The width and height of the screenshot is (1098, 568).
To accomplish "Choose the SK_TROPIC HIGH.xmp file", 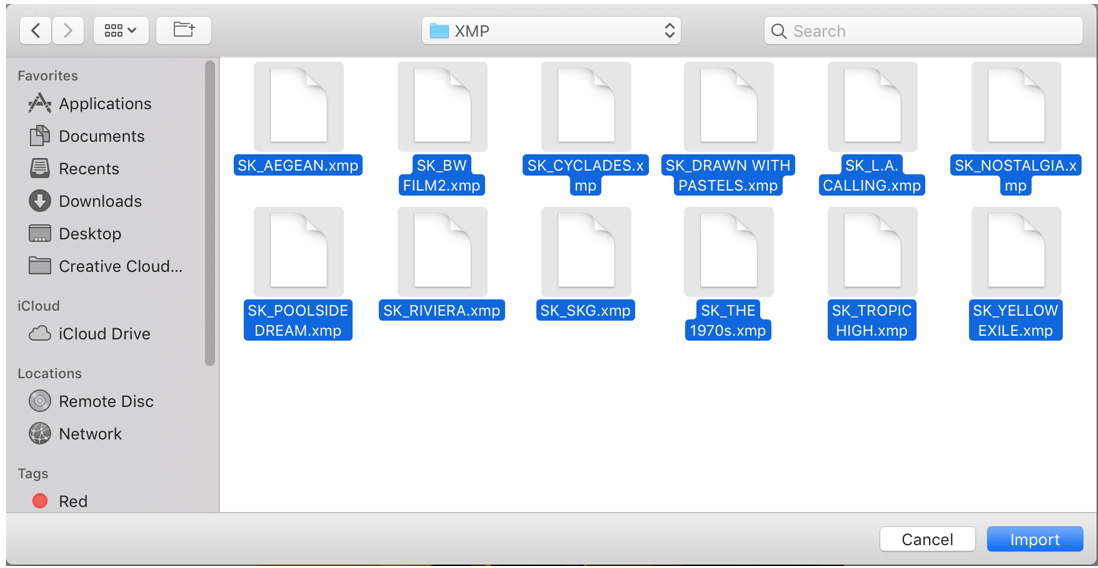I will pyautogui.click(x=872, y=252).
